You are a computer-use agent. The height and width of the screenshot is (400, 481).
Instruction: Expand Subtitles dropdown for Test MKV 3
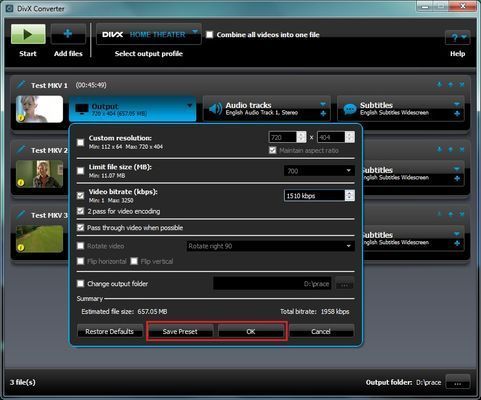click(x=457, y=234)
